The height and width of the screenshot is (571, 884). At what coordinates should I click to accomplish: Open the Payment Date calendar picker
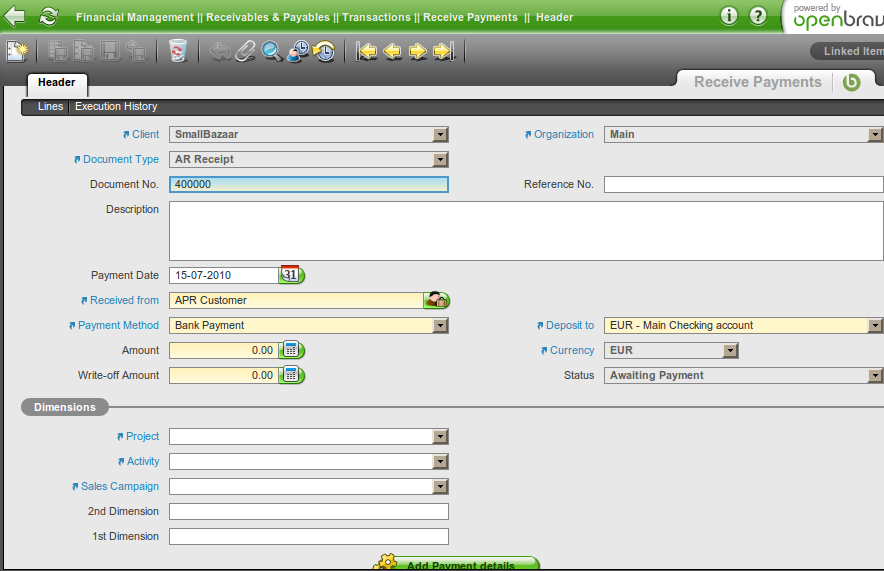coord(291,275)
